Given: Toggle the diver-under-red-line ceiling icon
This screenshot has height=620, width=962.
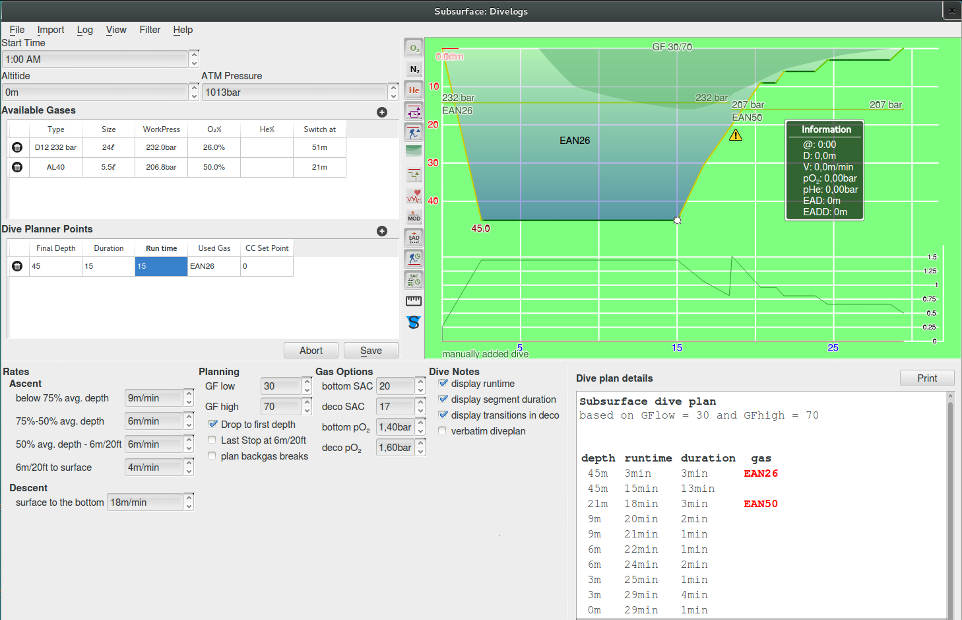Looking at the screenshot, I should tap(414, 132).
